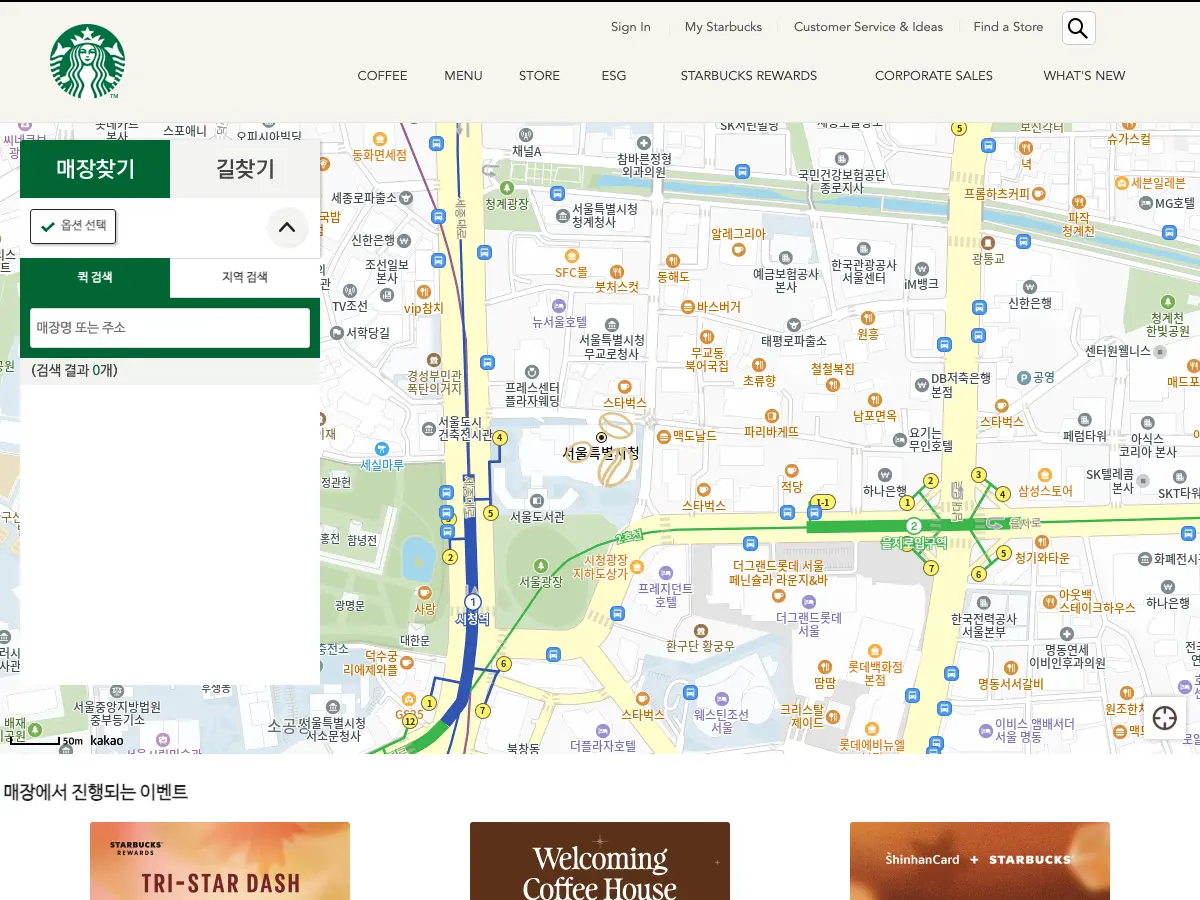Focus the 매장명 또는 주소 search field

pos(170,328)
